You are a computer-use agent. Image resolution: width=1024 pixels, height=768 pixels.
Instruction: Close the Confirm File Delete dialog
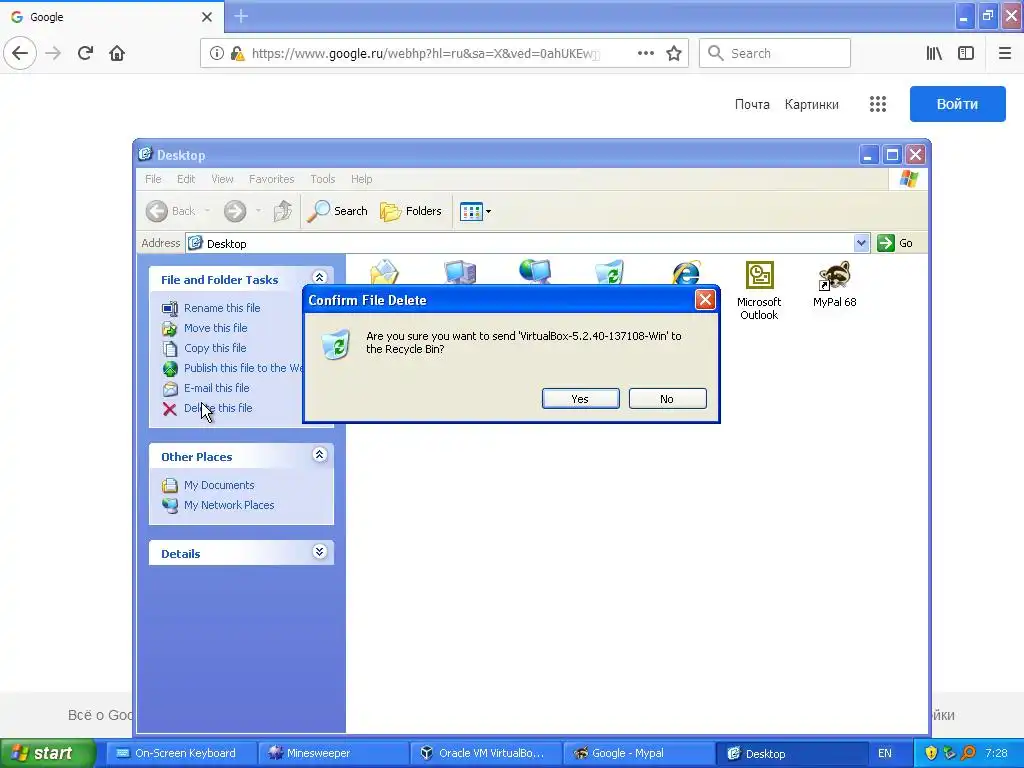pos(705,300)
